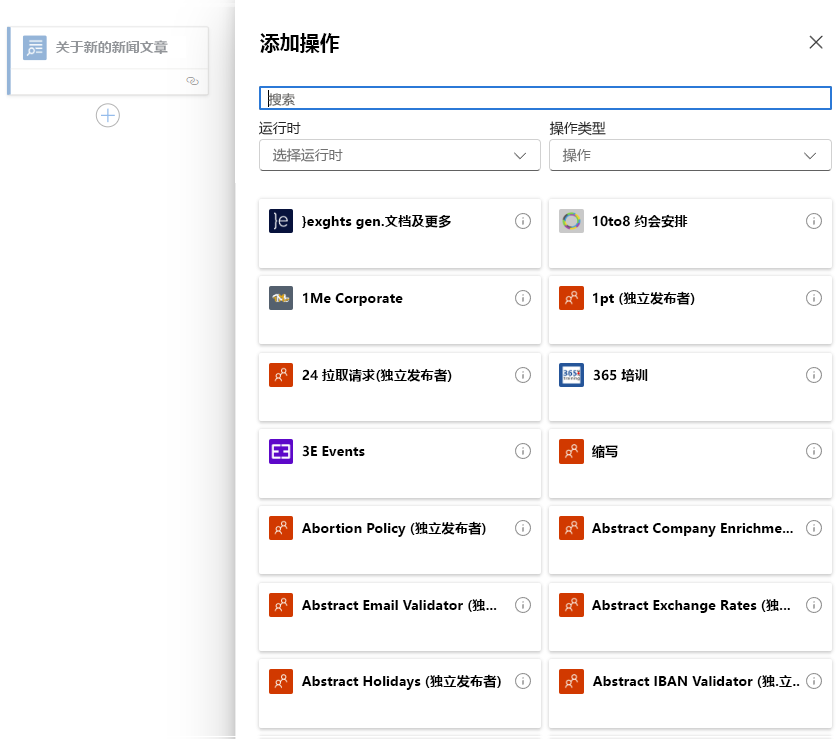Click the }exghts gen. connector icon
840x740 pixels.
(281, 221)
